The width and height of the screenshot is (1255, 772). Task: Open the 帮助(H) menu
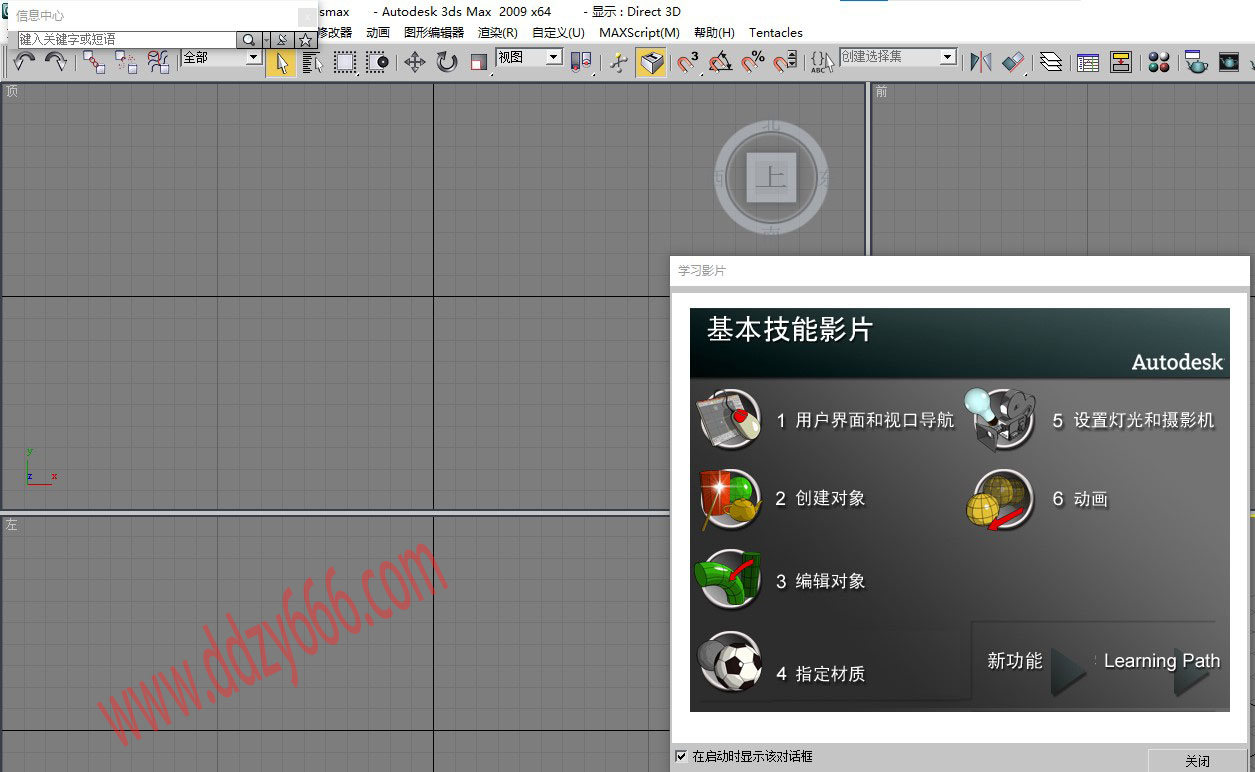coord(714,32)
